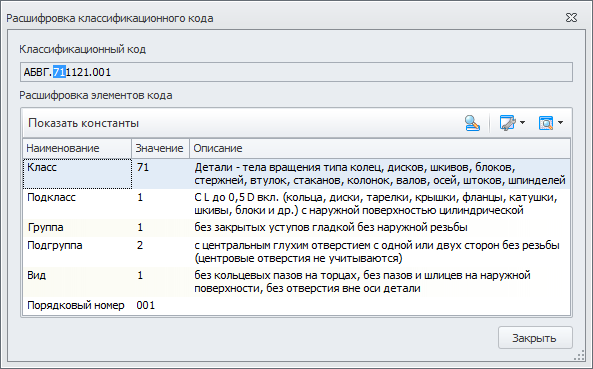Click the wrench settings icon in toolbar
Screen dimensions: 593x369
click(x=507, y=123)
